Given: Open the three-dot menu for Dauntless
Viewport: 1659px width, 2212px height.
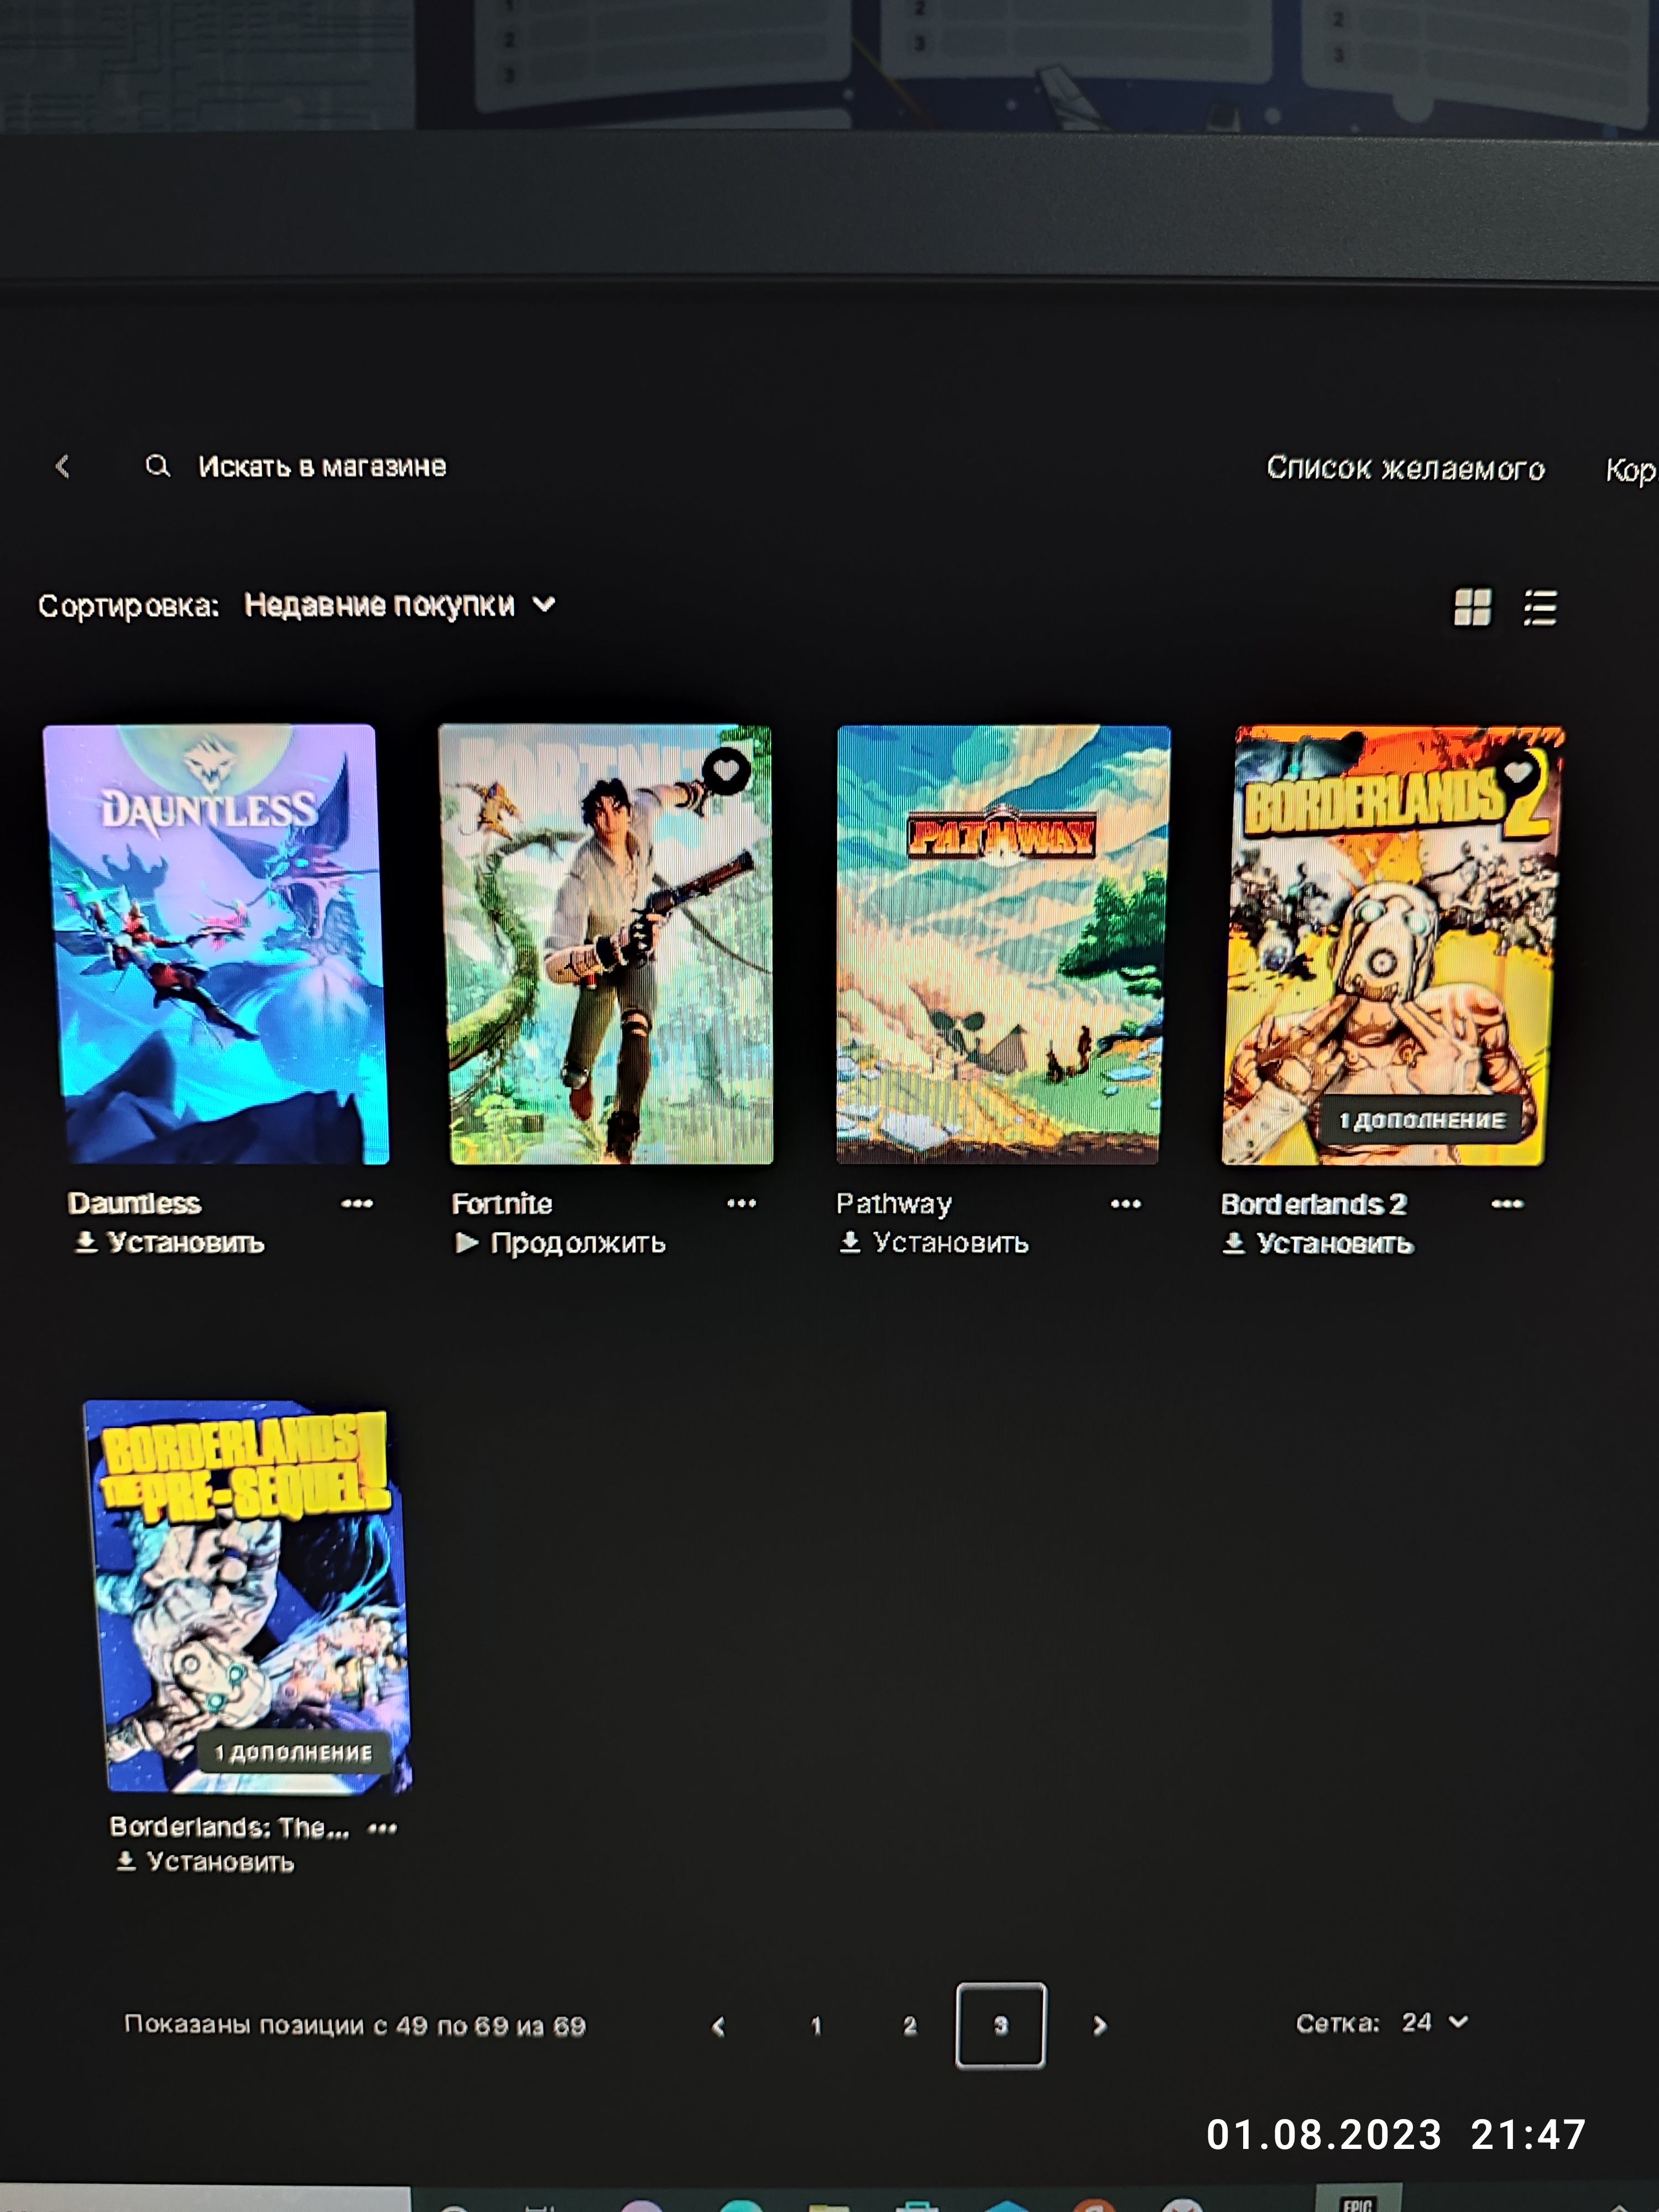Looking at the screenshot, I should [x=357, y=1203].
